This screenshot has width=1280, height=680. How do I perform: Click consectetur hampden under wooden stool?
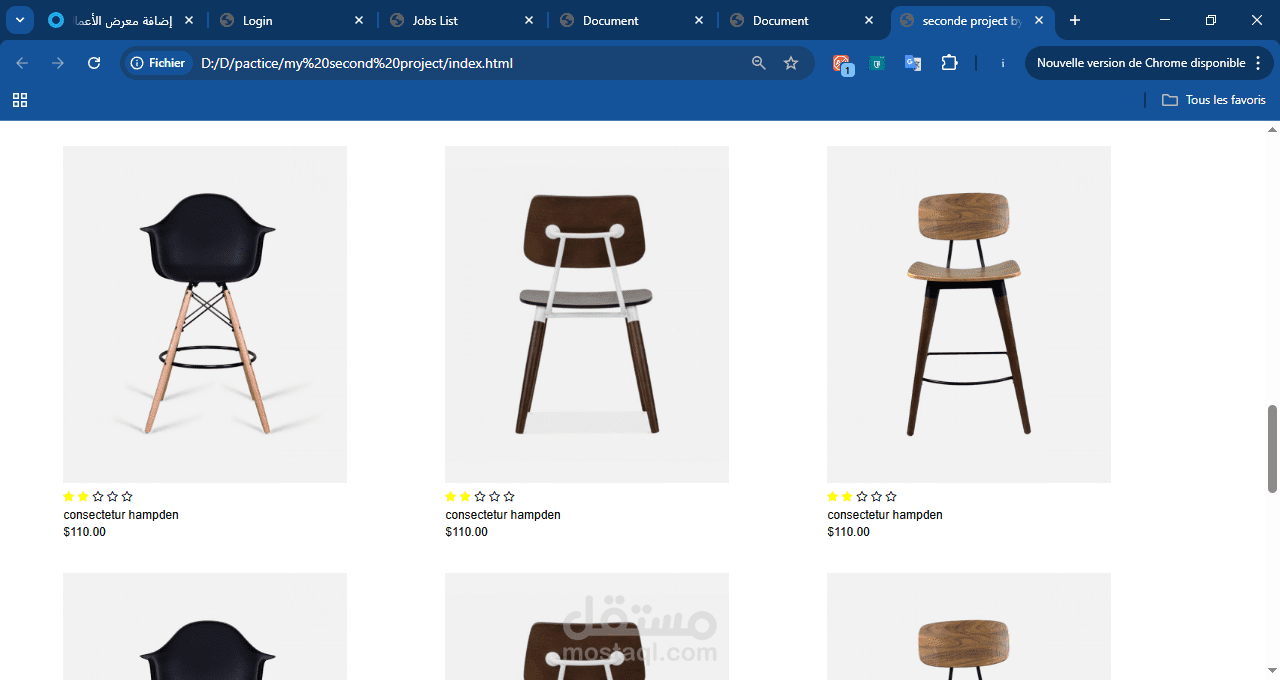885,515
